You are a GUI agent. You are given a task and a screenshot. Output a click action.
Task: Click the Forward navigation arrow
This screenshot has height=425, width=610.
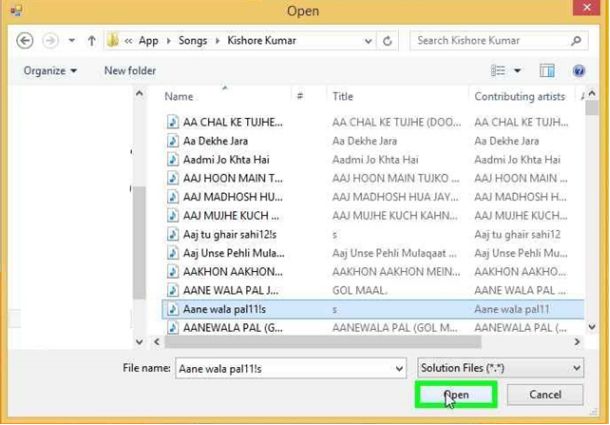tap(51, 40)
